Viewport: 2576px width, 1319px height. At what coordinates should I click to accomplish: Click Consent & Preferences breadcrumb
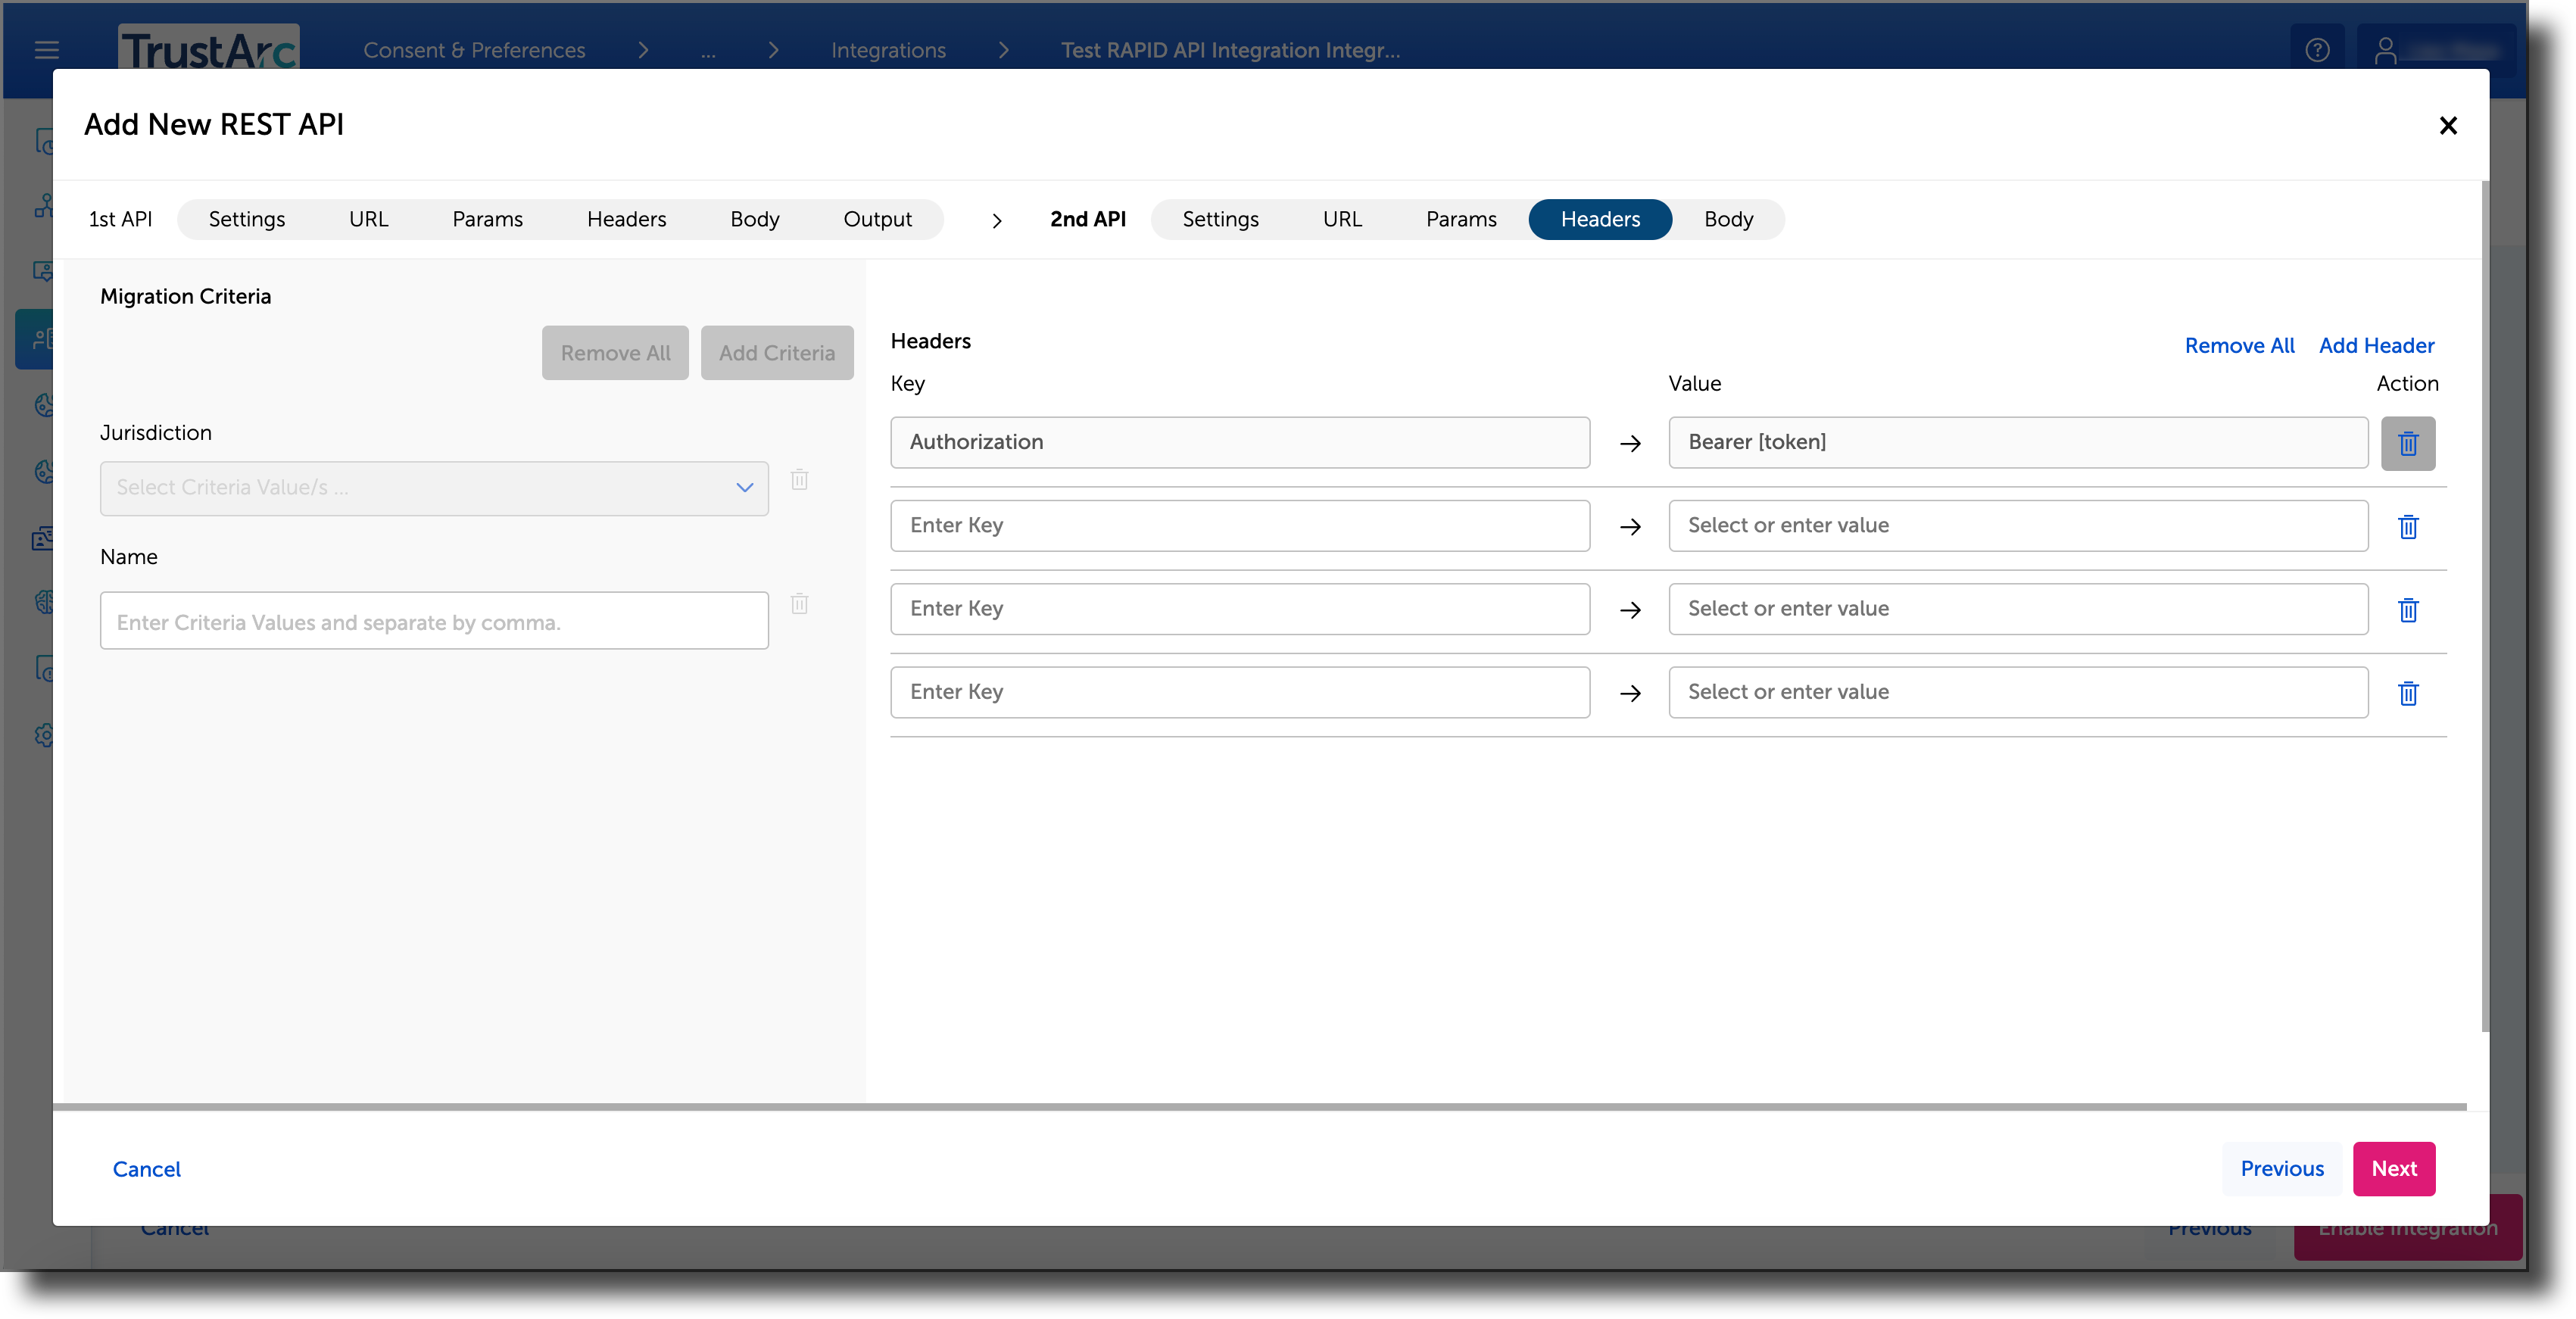tap(474, 50)
